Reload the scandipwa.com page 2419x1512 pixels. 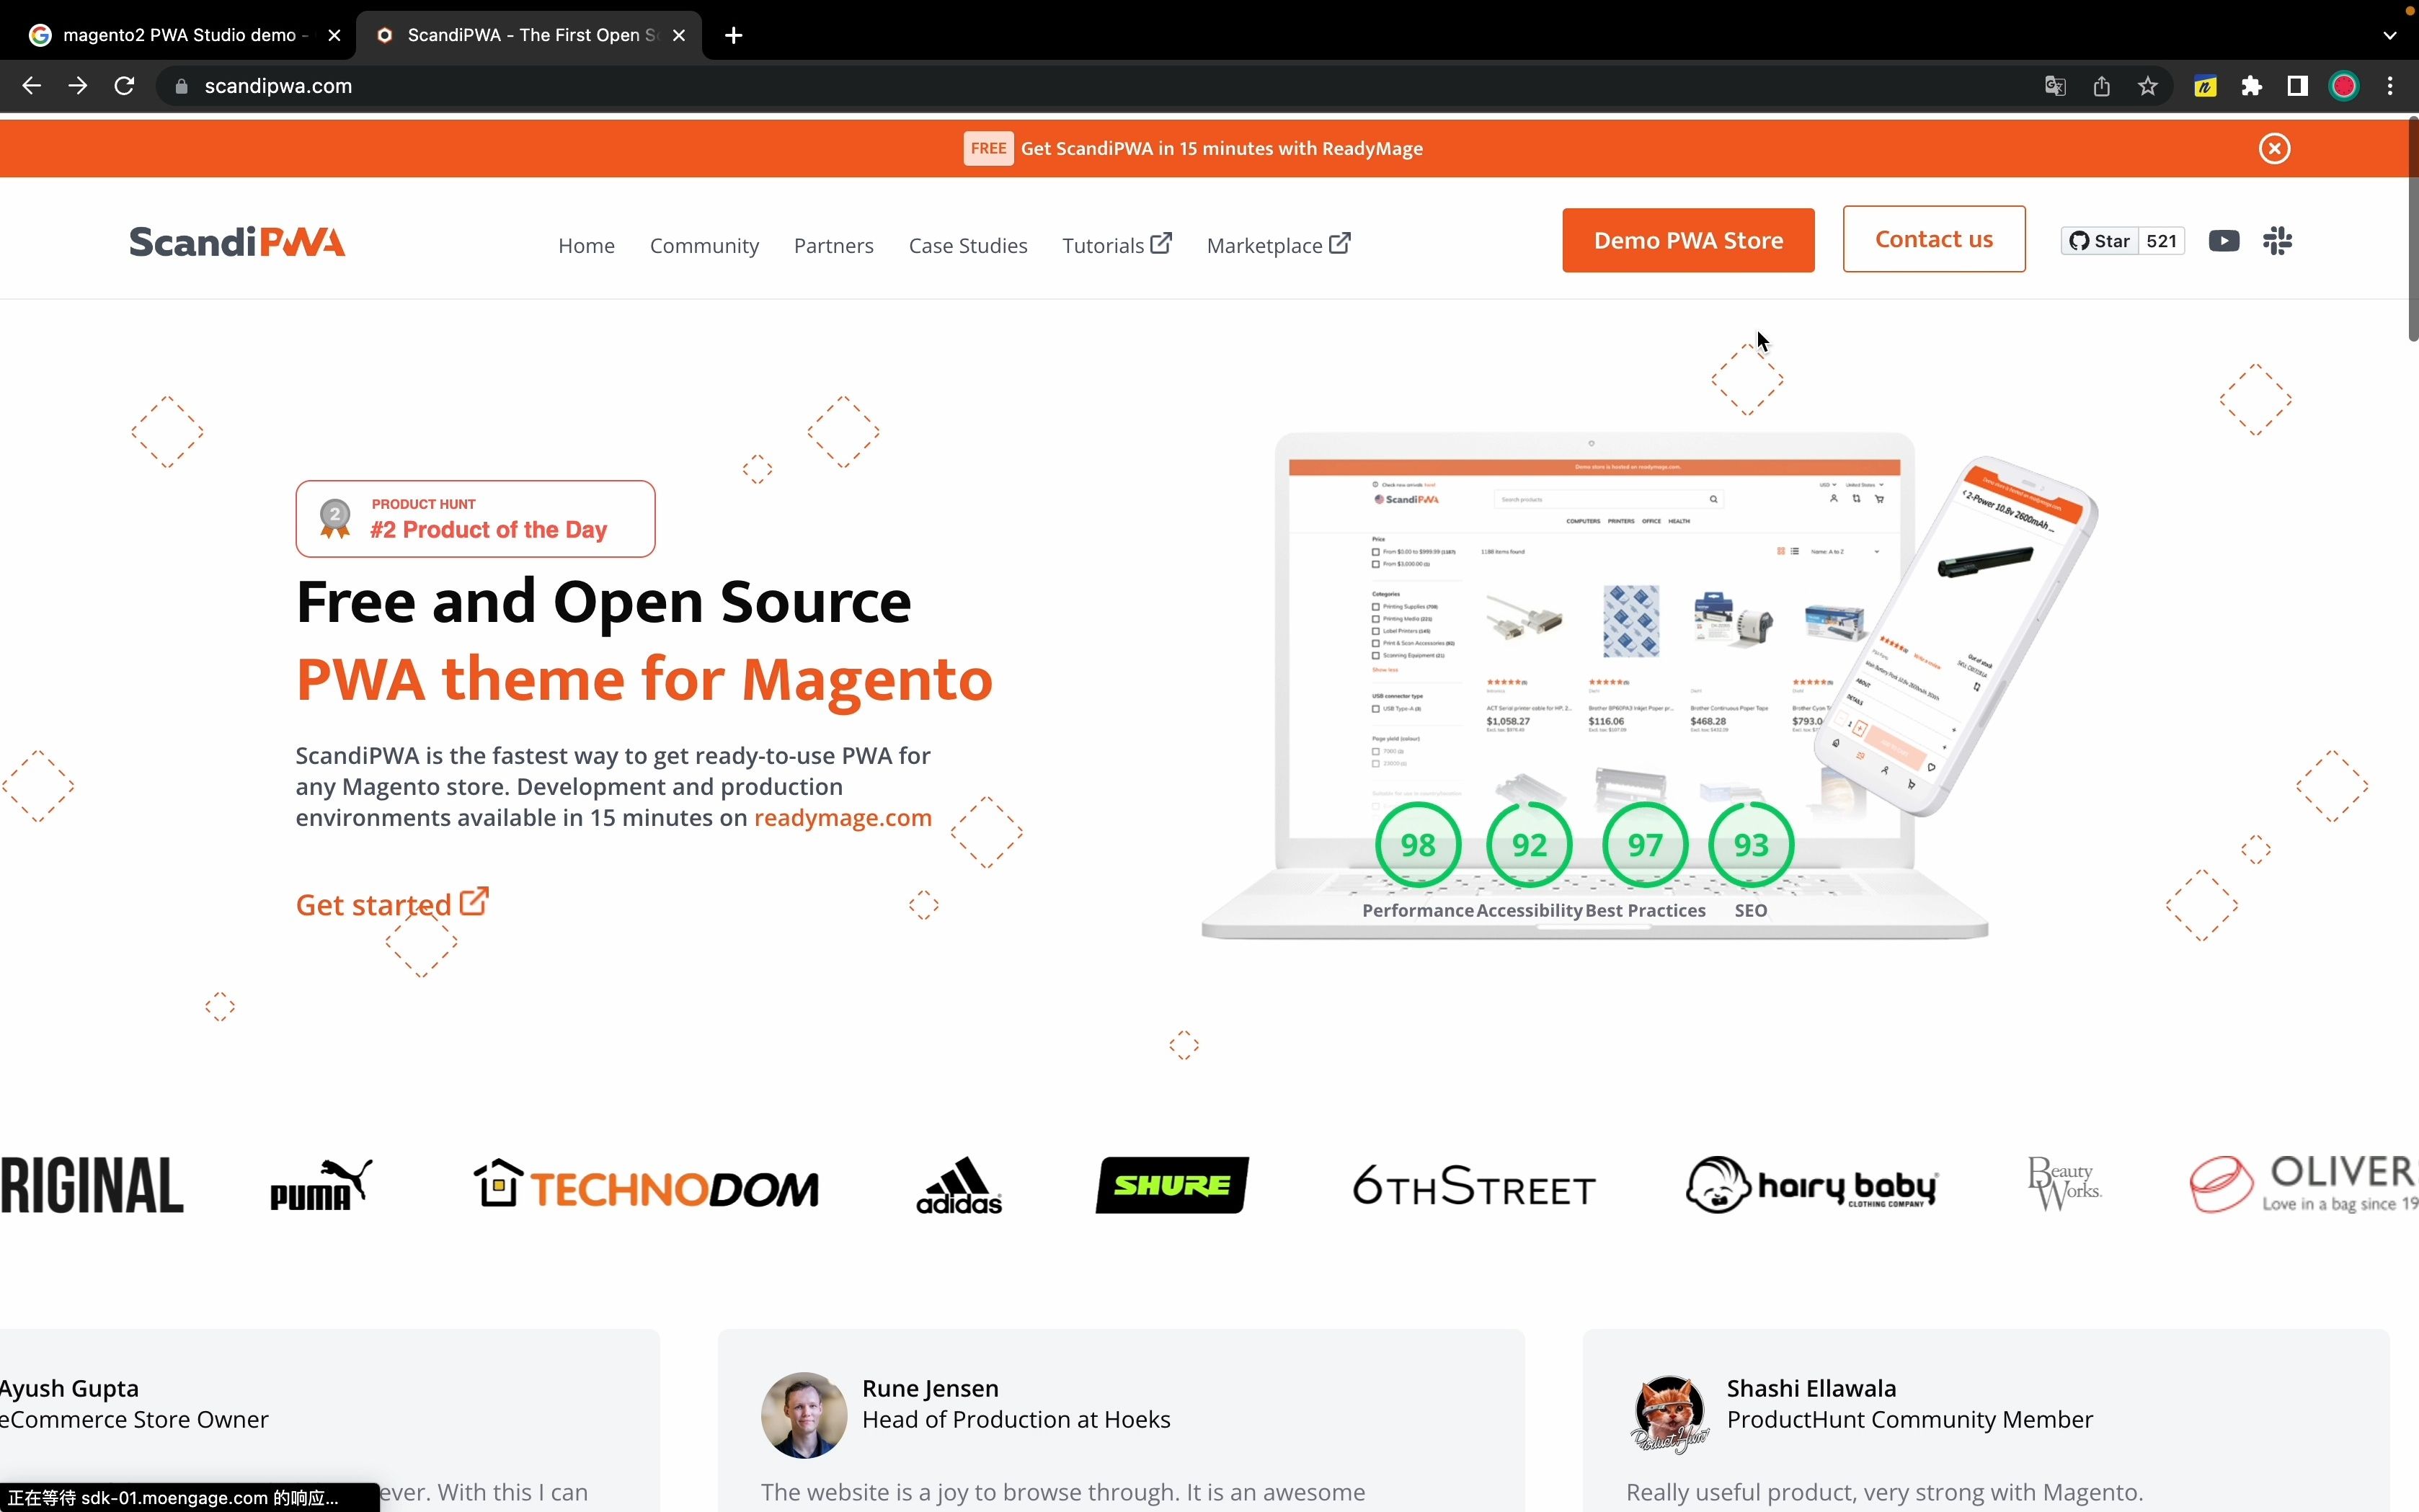(124, 86)
